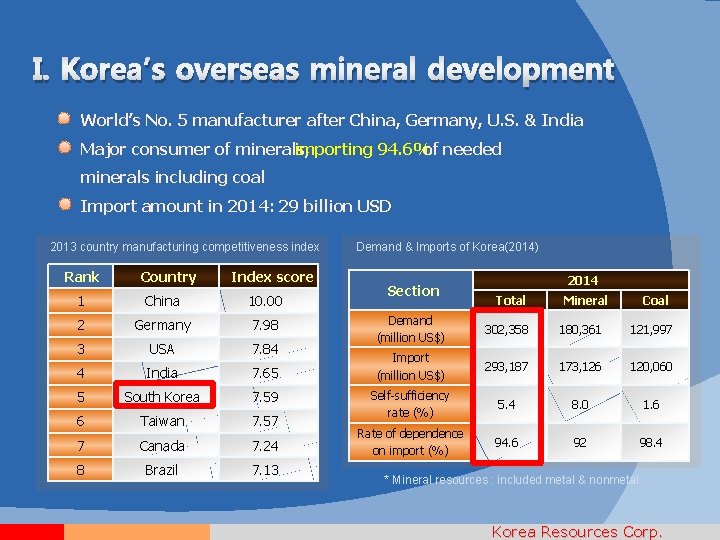Click the "Coal" column header
720x540 pixels.
[655, 300]
